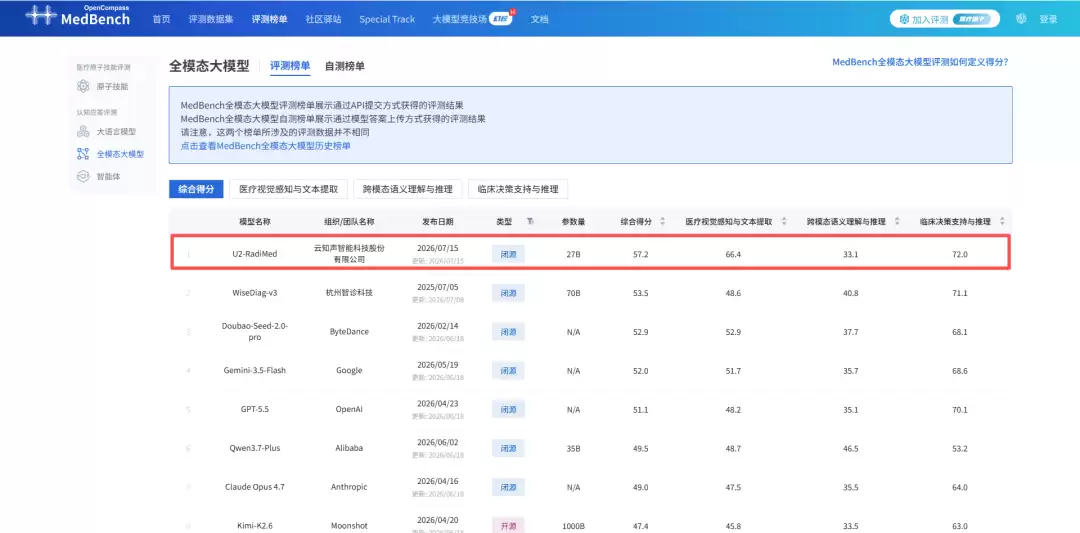
Task: Click the 智能体 sidebar icon
Action: [x=83, y=176]
